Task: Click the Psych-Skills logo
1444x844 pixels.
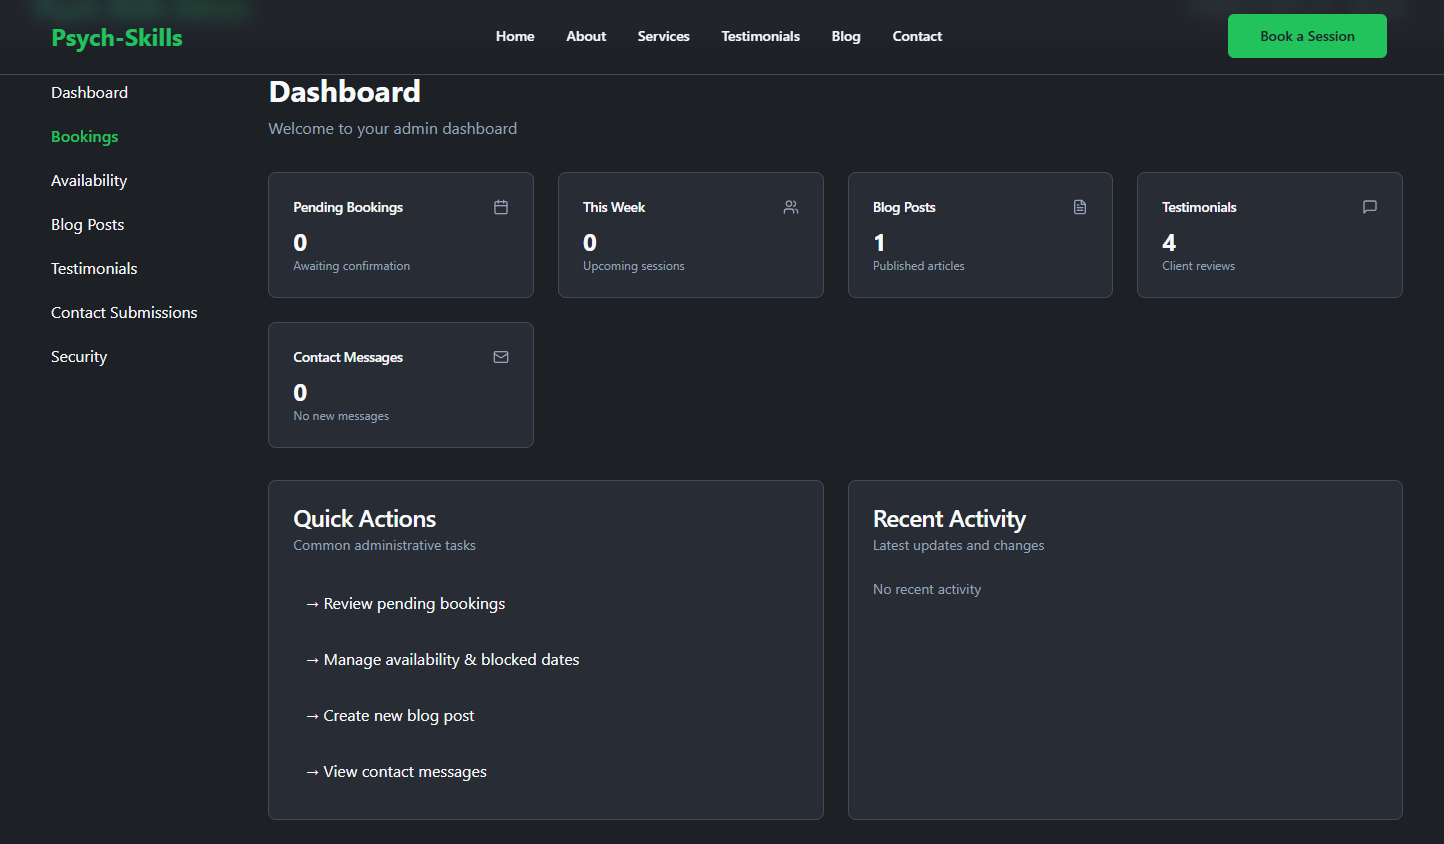Action: tap(116, 37)
